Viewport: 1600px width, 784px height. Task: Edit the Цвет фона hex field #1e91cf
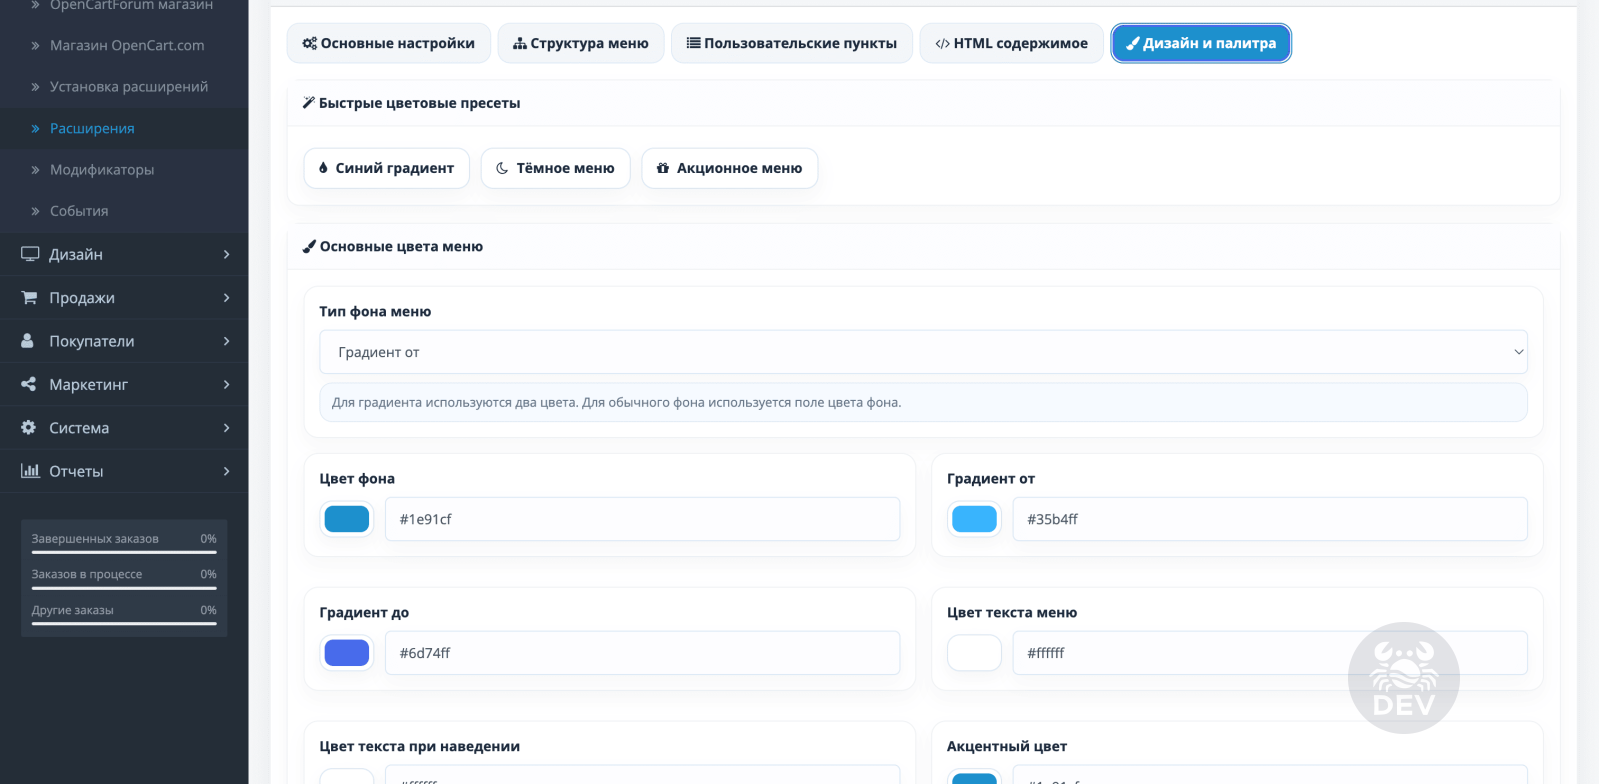pyautogui.click(x=642, y=519)
